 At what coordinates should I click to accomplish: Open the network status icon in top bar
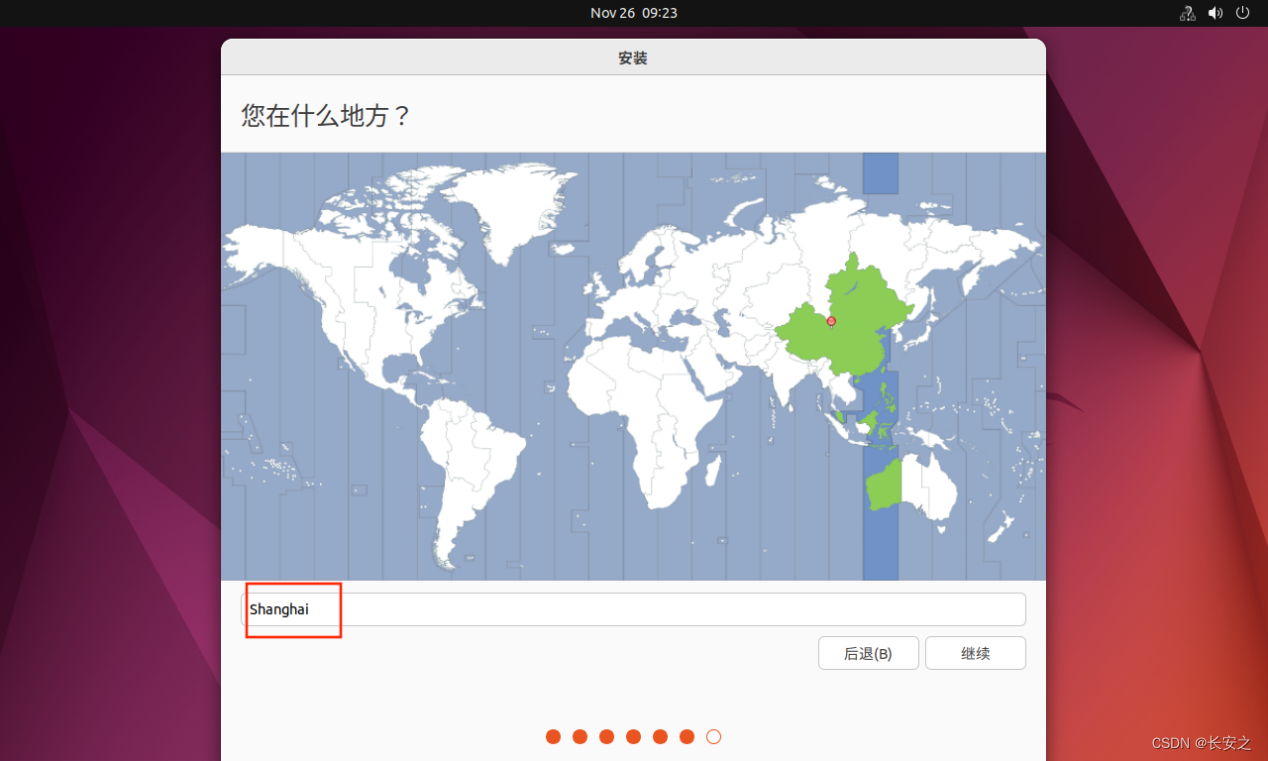click(1187, 13)
